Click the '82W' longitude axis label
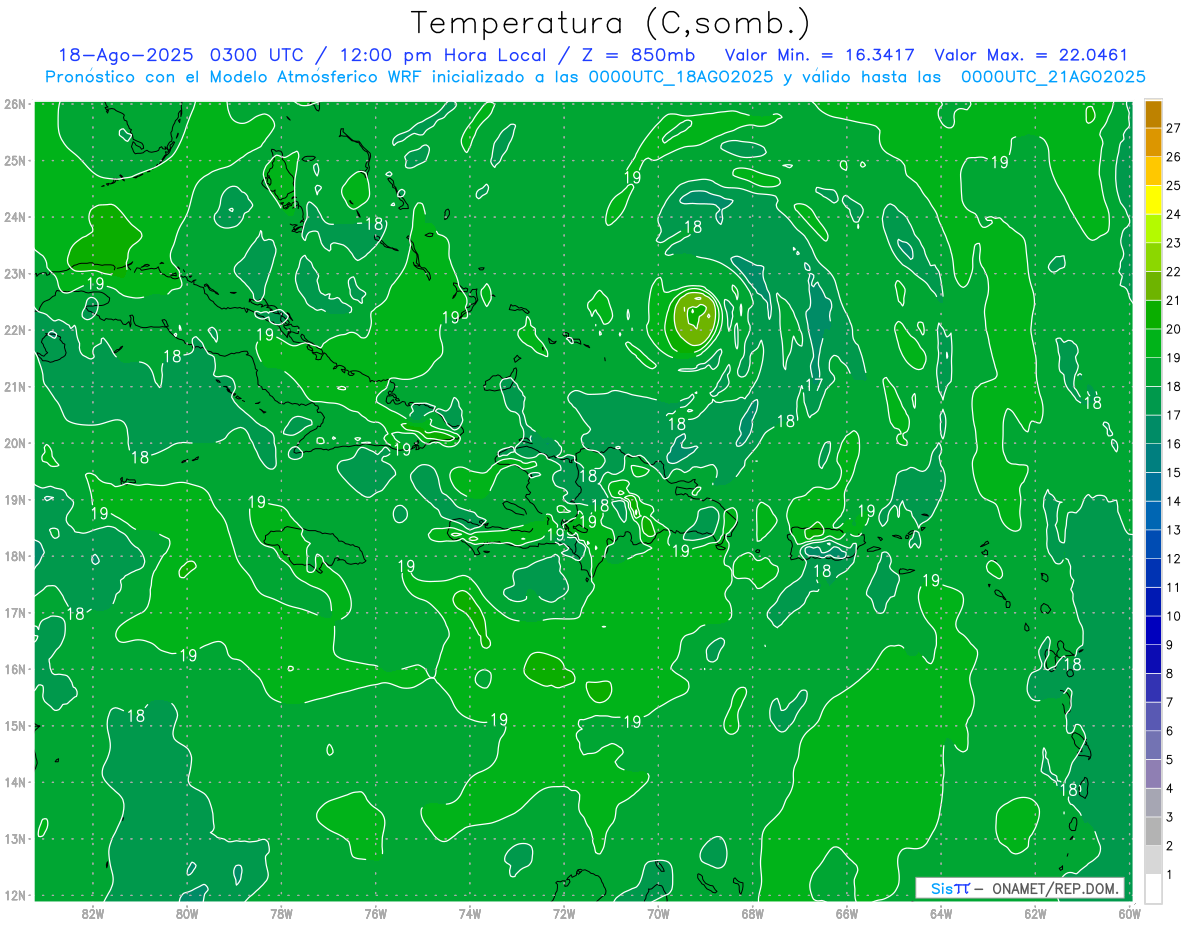Viewport: 1200px width, 927px height. (x=93, y=913)
